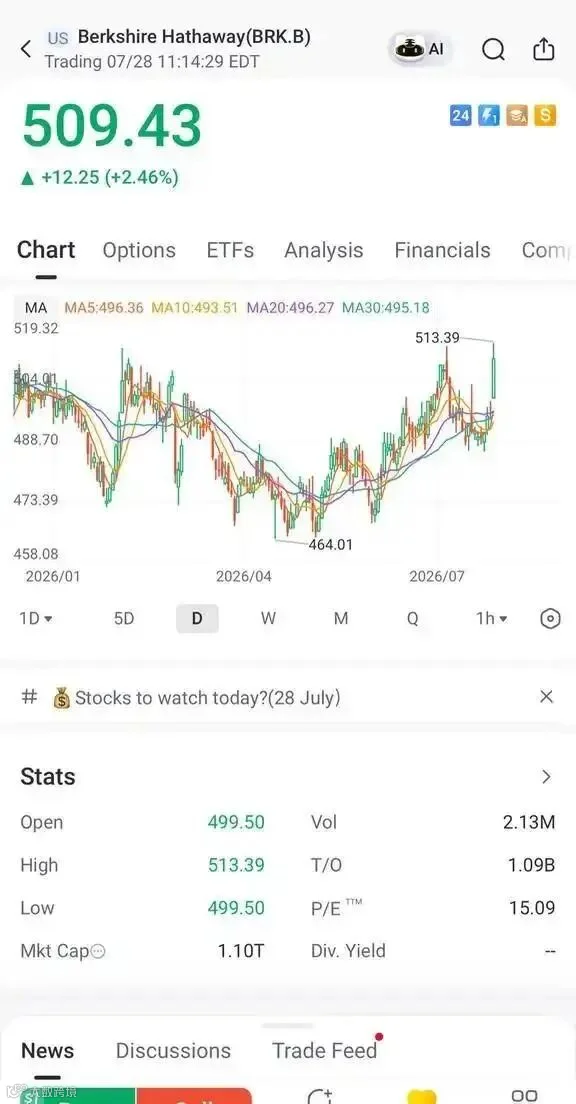Open the 1h interval dropdown
The width and height of the screenshot is (576, 1104).
492,619
